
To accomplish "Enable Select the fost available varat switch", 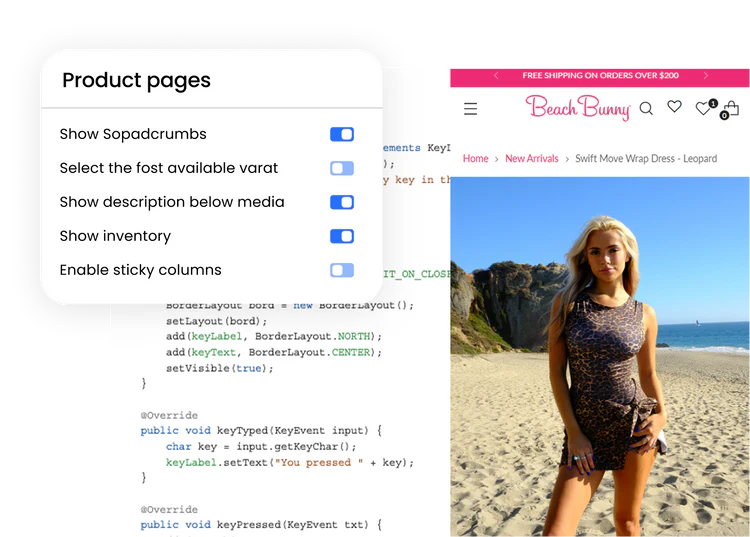I will coord(342,168).
